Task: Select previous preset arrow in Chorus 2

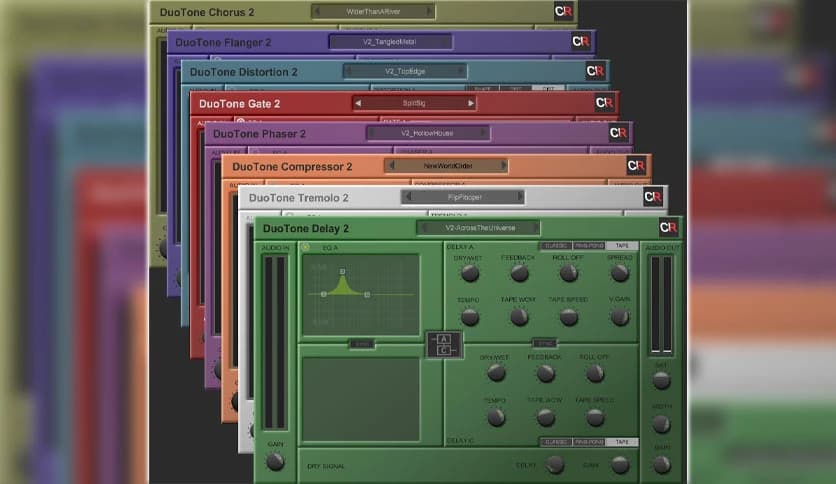Action: click(x=317, y=11)
